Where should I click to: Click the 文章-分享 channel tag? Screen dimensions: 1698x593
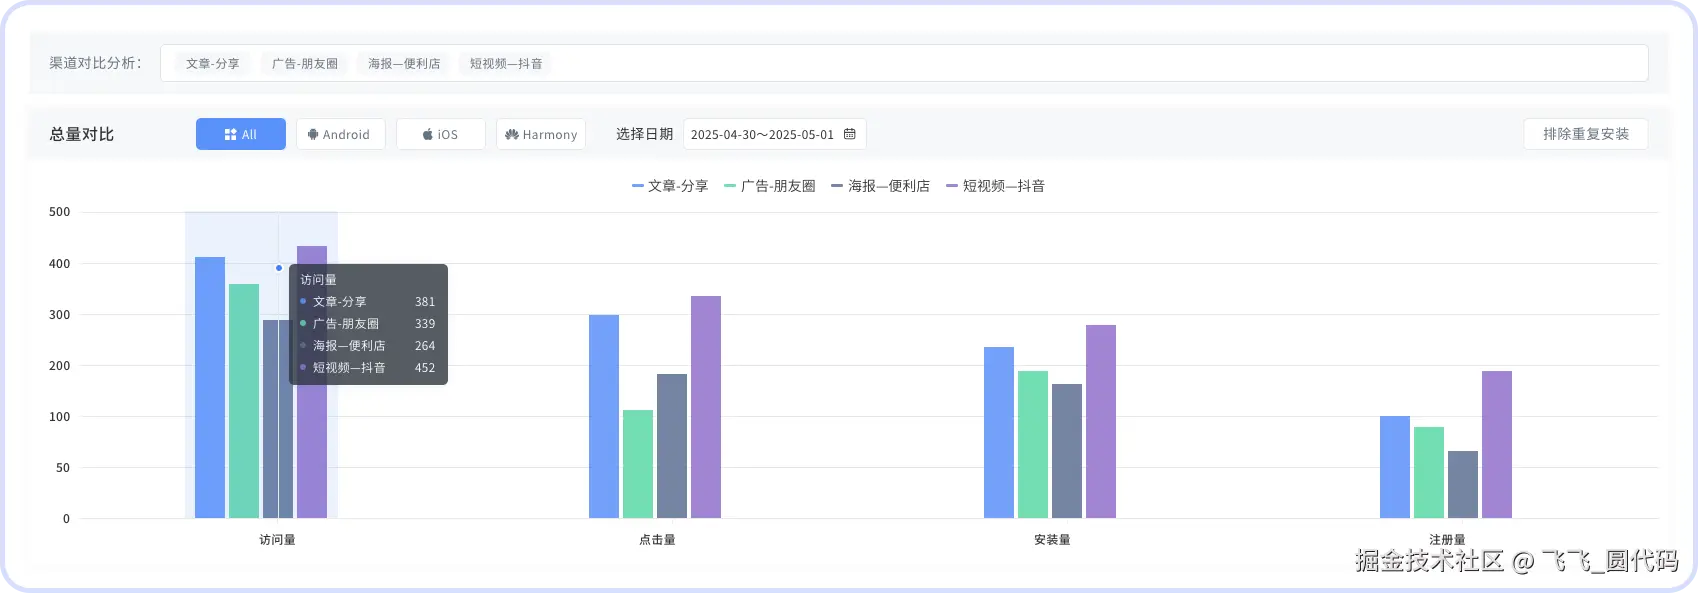[213, 63]
